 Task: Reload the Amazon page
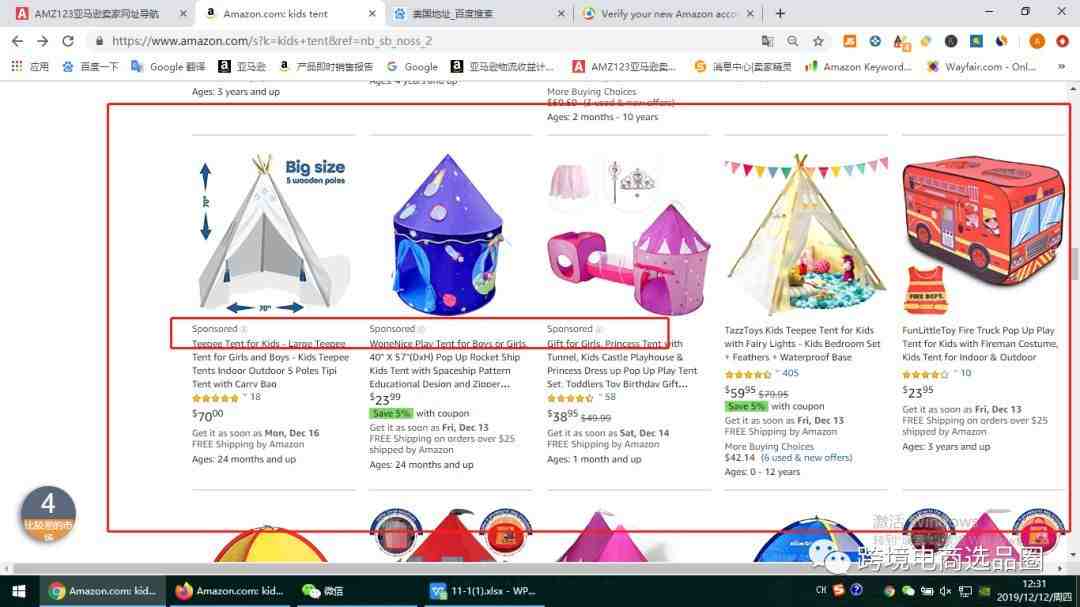tap(68, 41)
